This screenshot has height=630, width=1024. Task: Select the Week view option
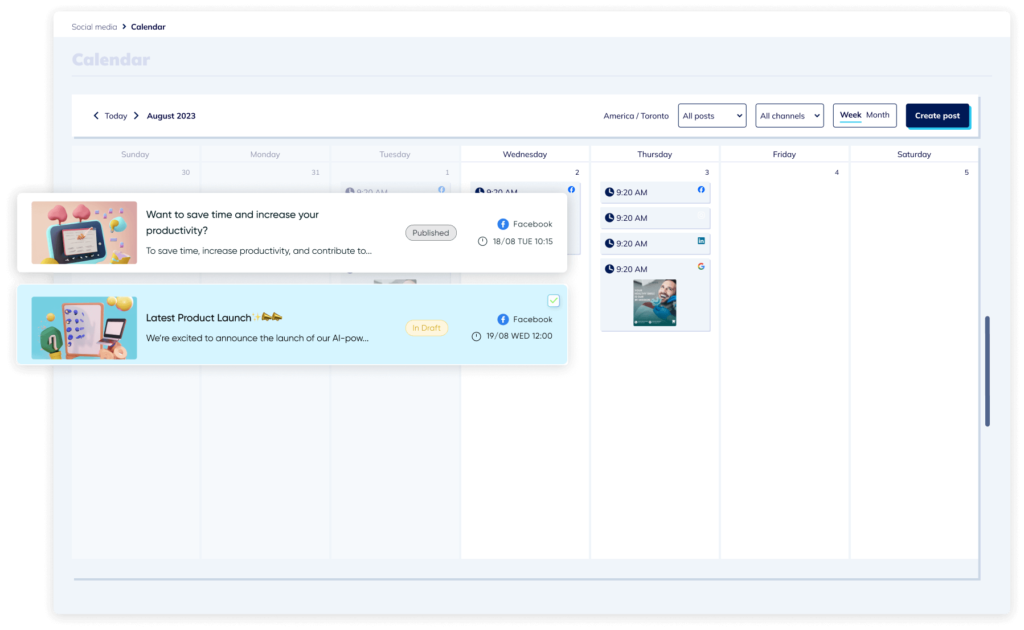click(x=850, y=115)
